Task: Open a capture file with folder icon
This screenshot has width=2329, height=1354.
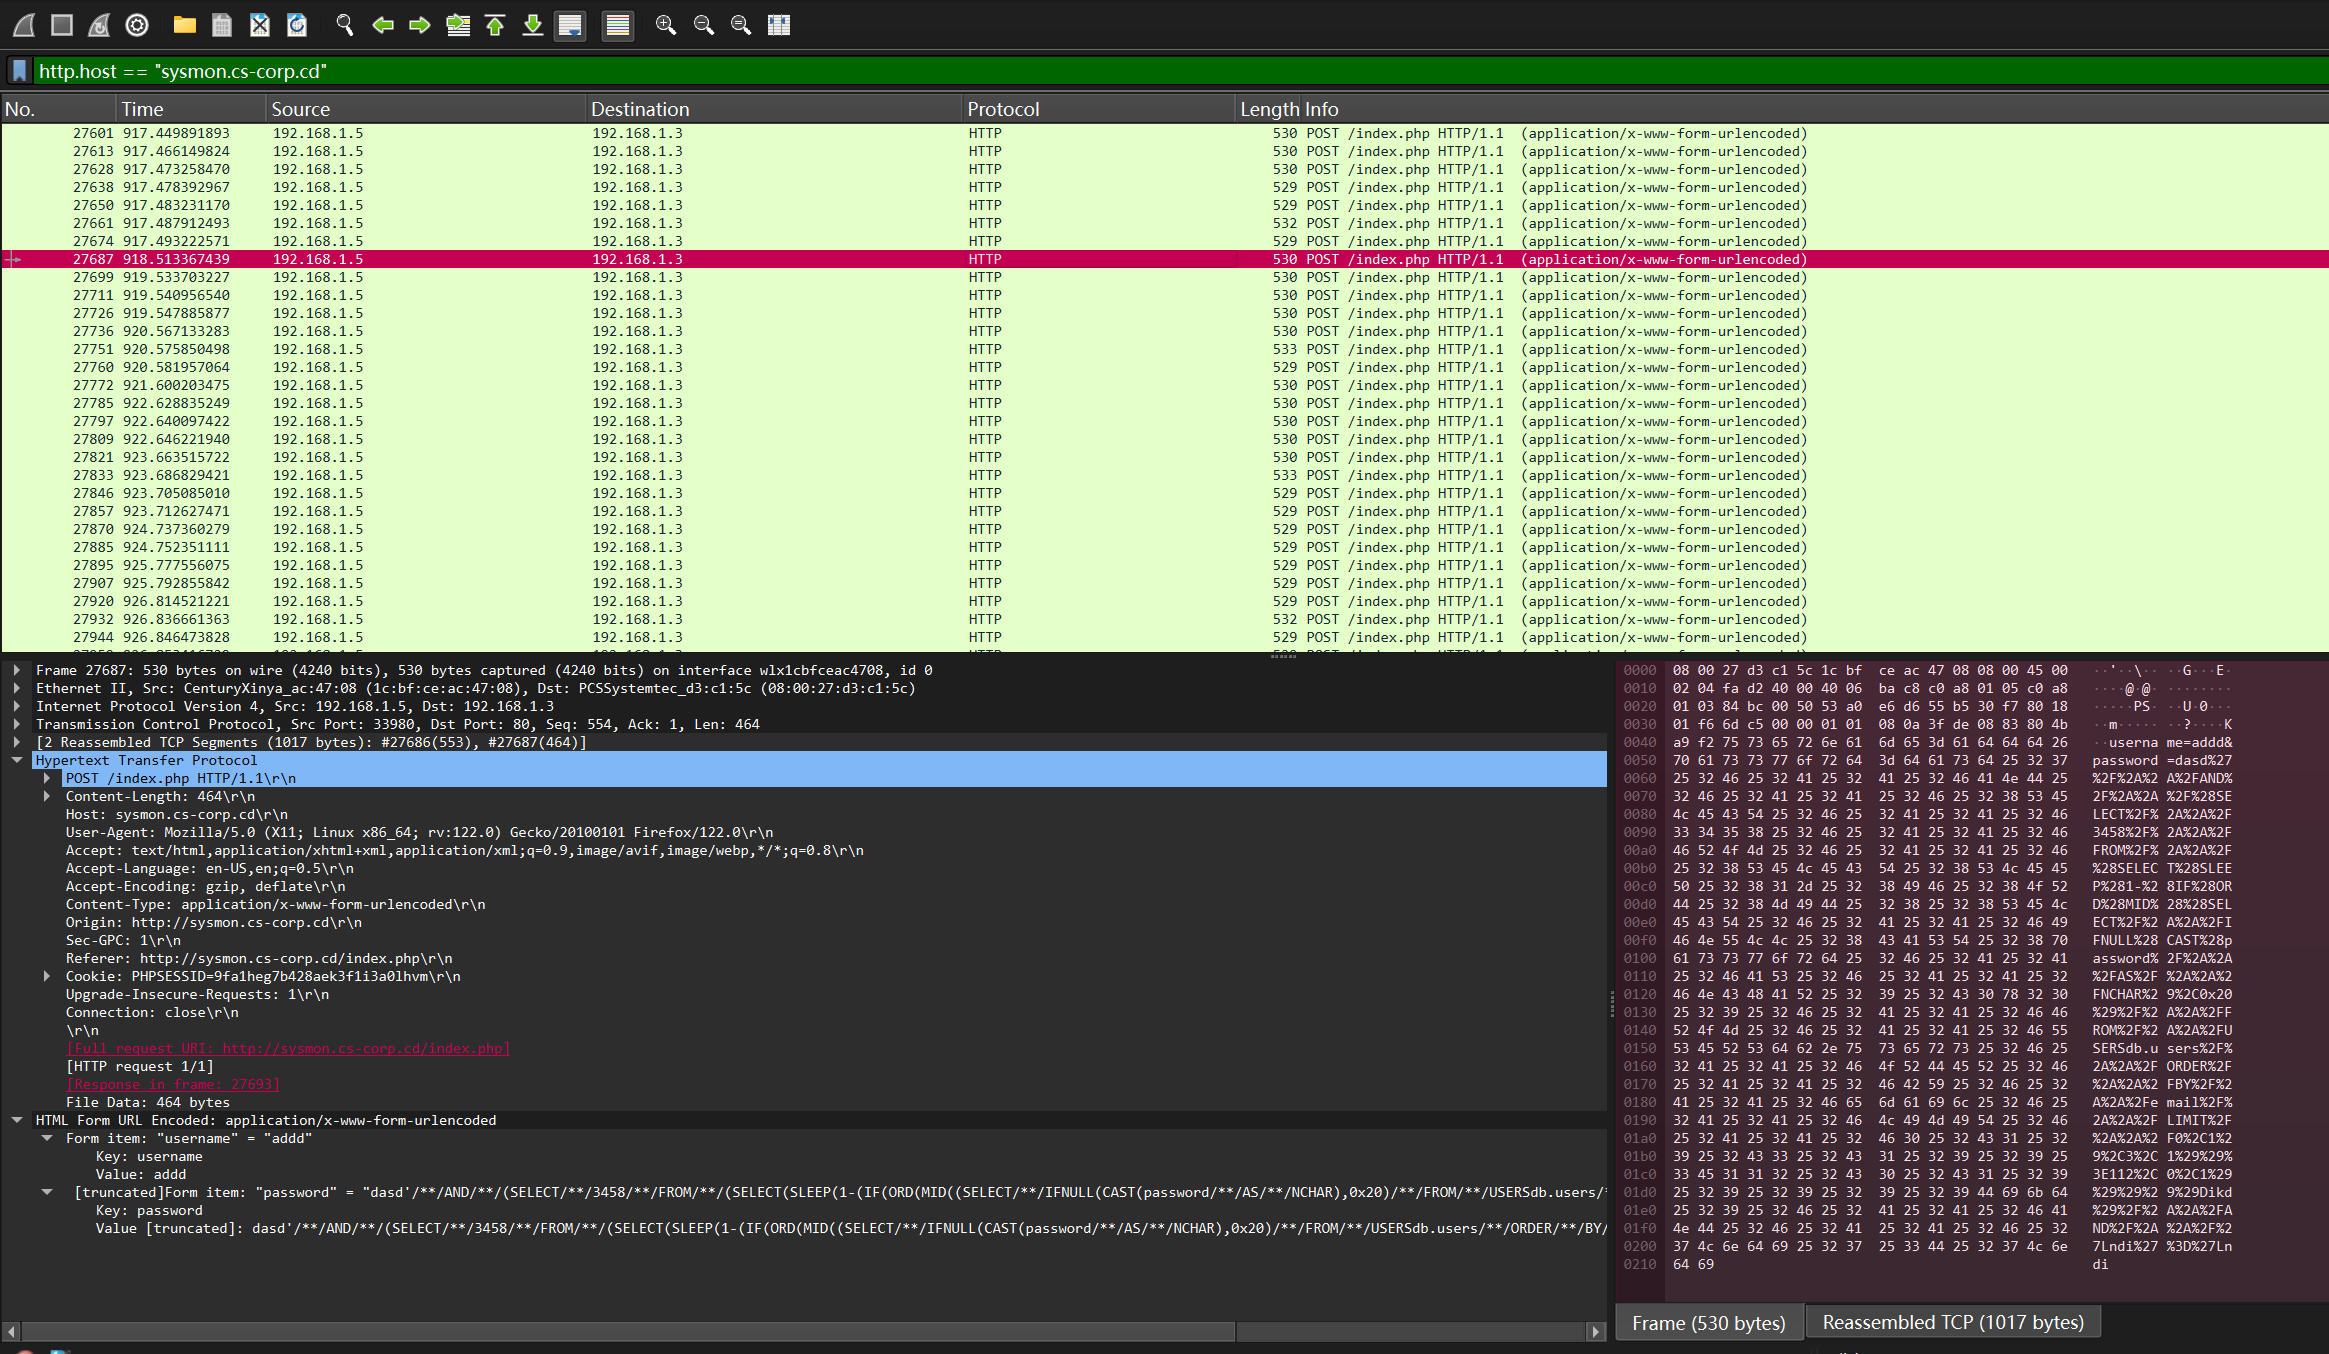Action: pyautogui.click(x=184, y=25)
